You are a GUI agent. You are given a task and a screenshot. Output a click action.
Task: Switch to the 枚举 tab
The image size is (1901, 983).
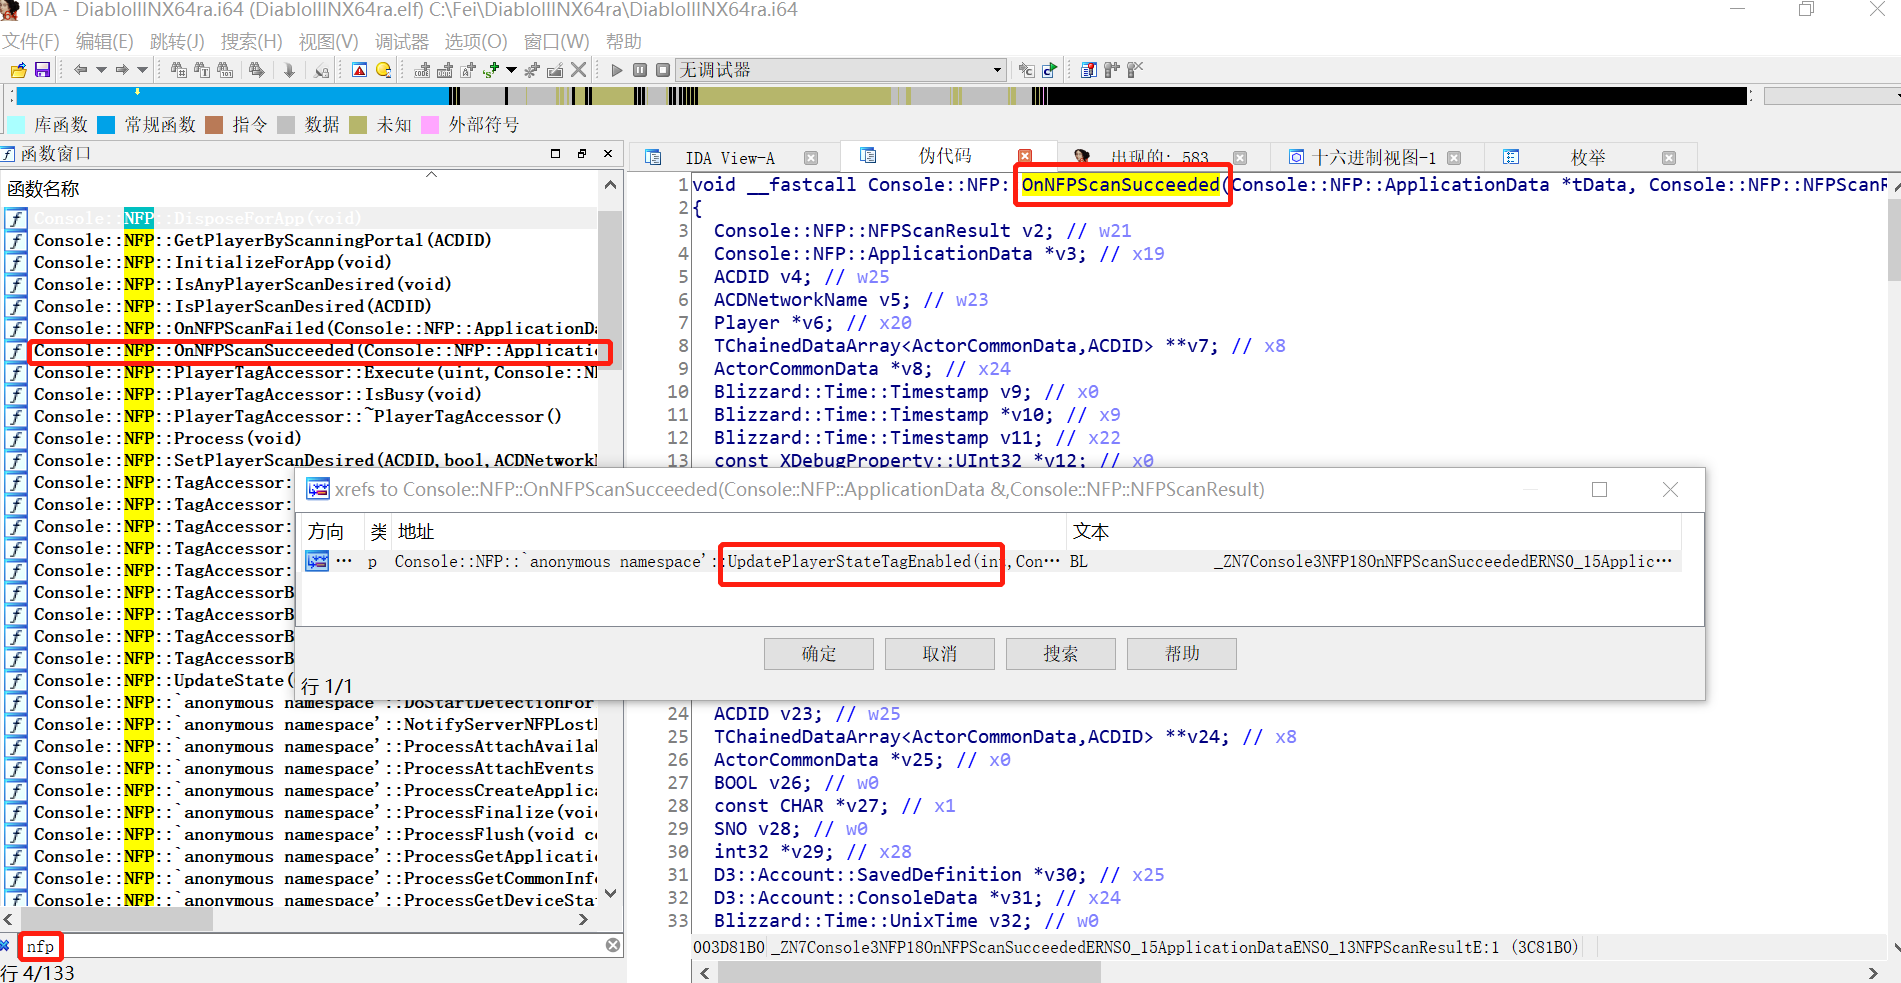coord(1588,158)
